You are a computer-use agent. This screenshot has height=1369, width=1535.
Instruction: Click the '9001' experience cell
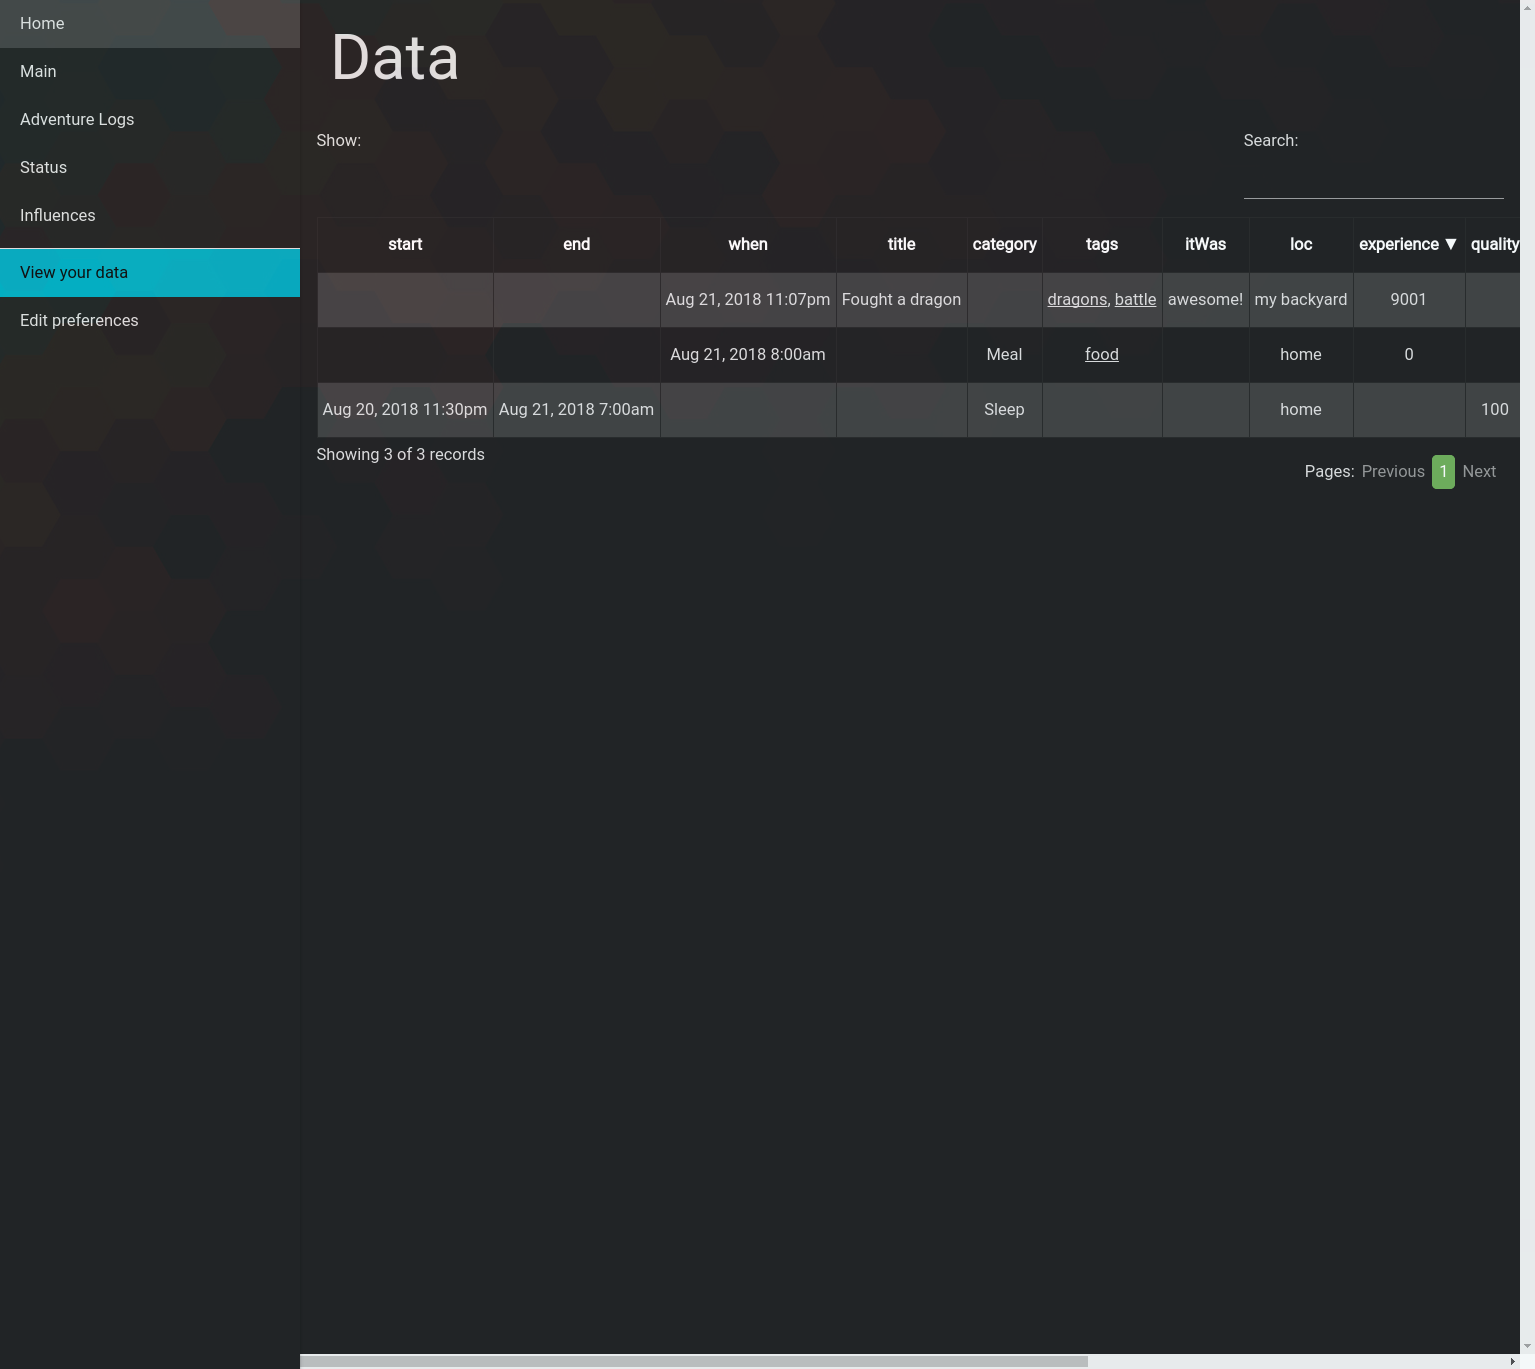point(1408,299)
